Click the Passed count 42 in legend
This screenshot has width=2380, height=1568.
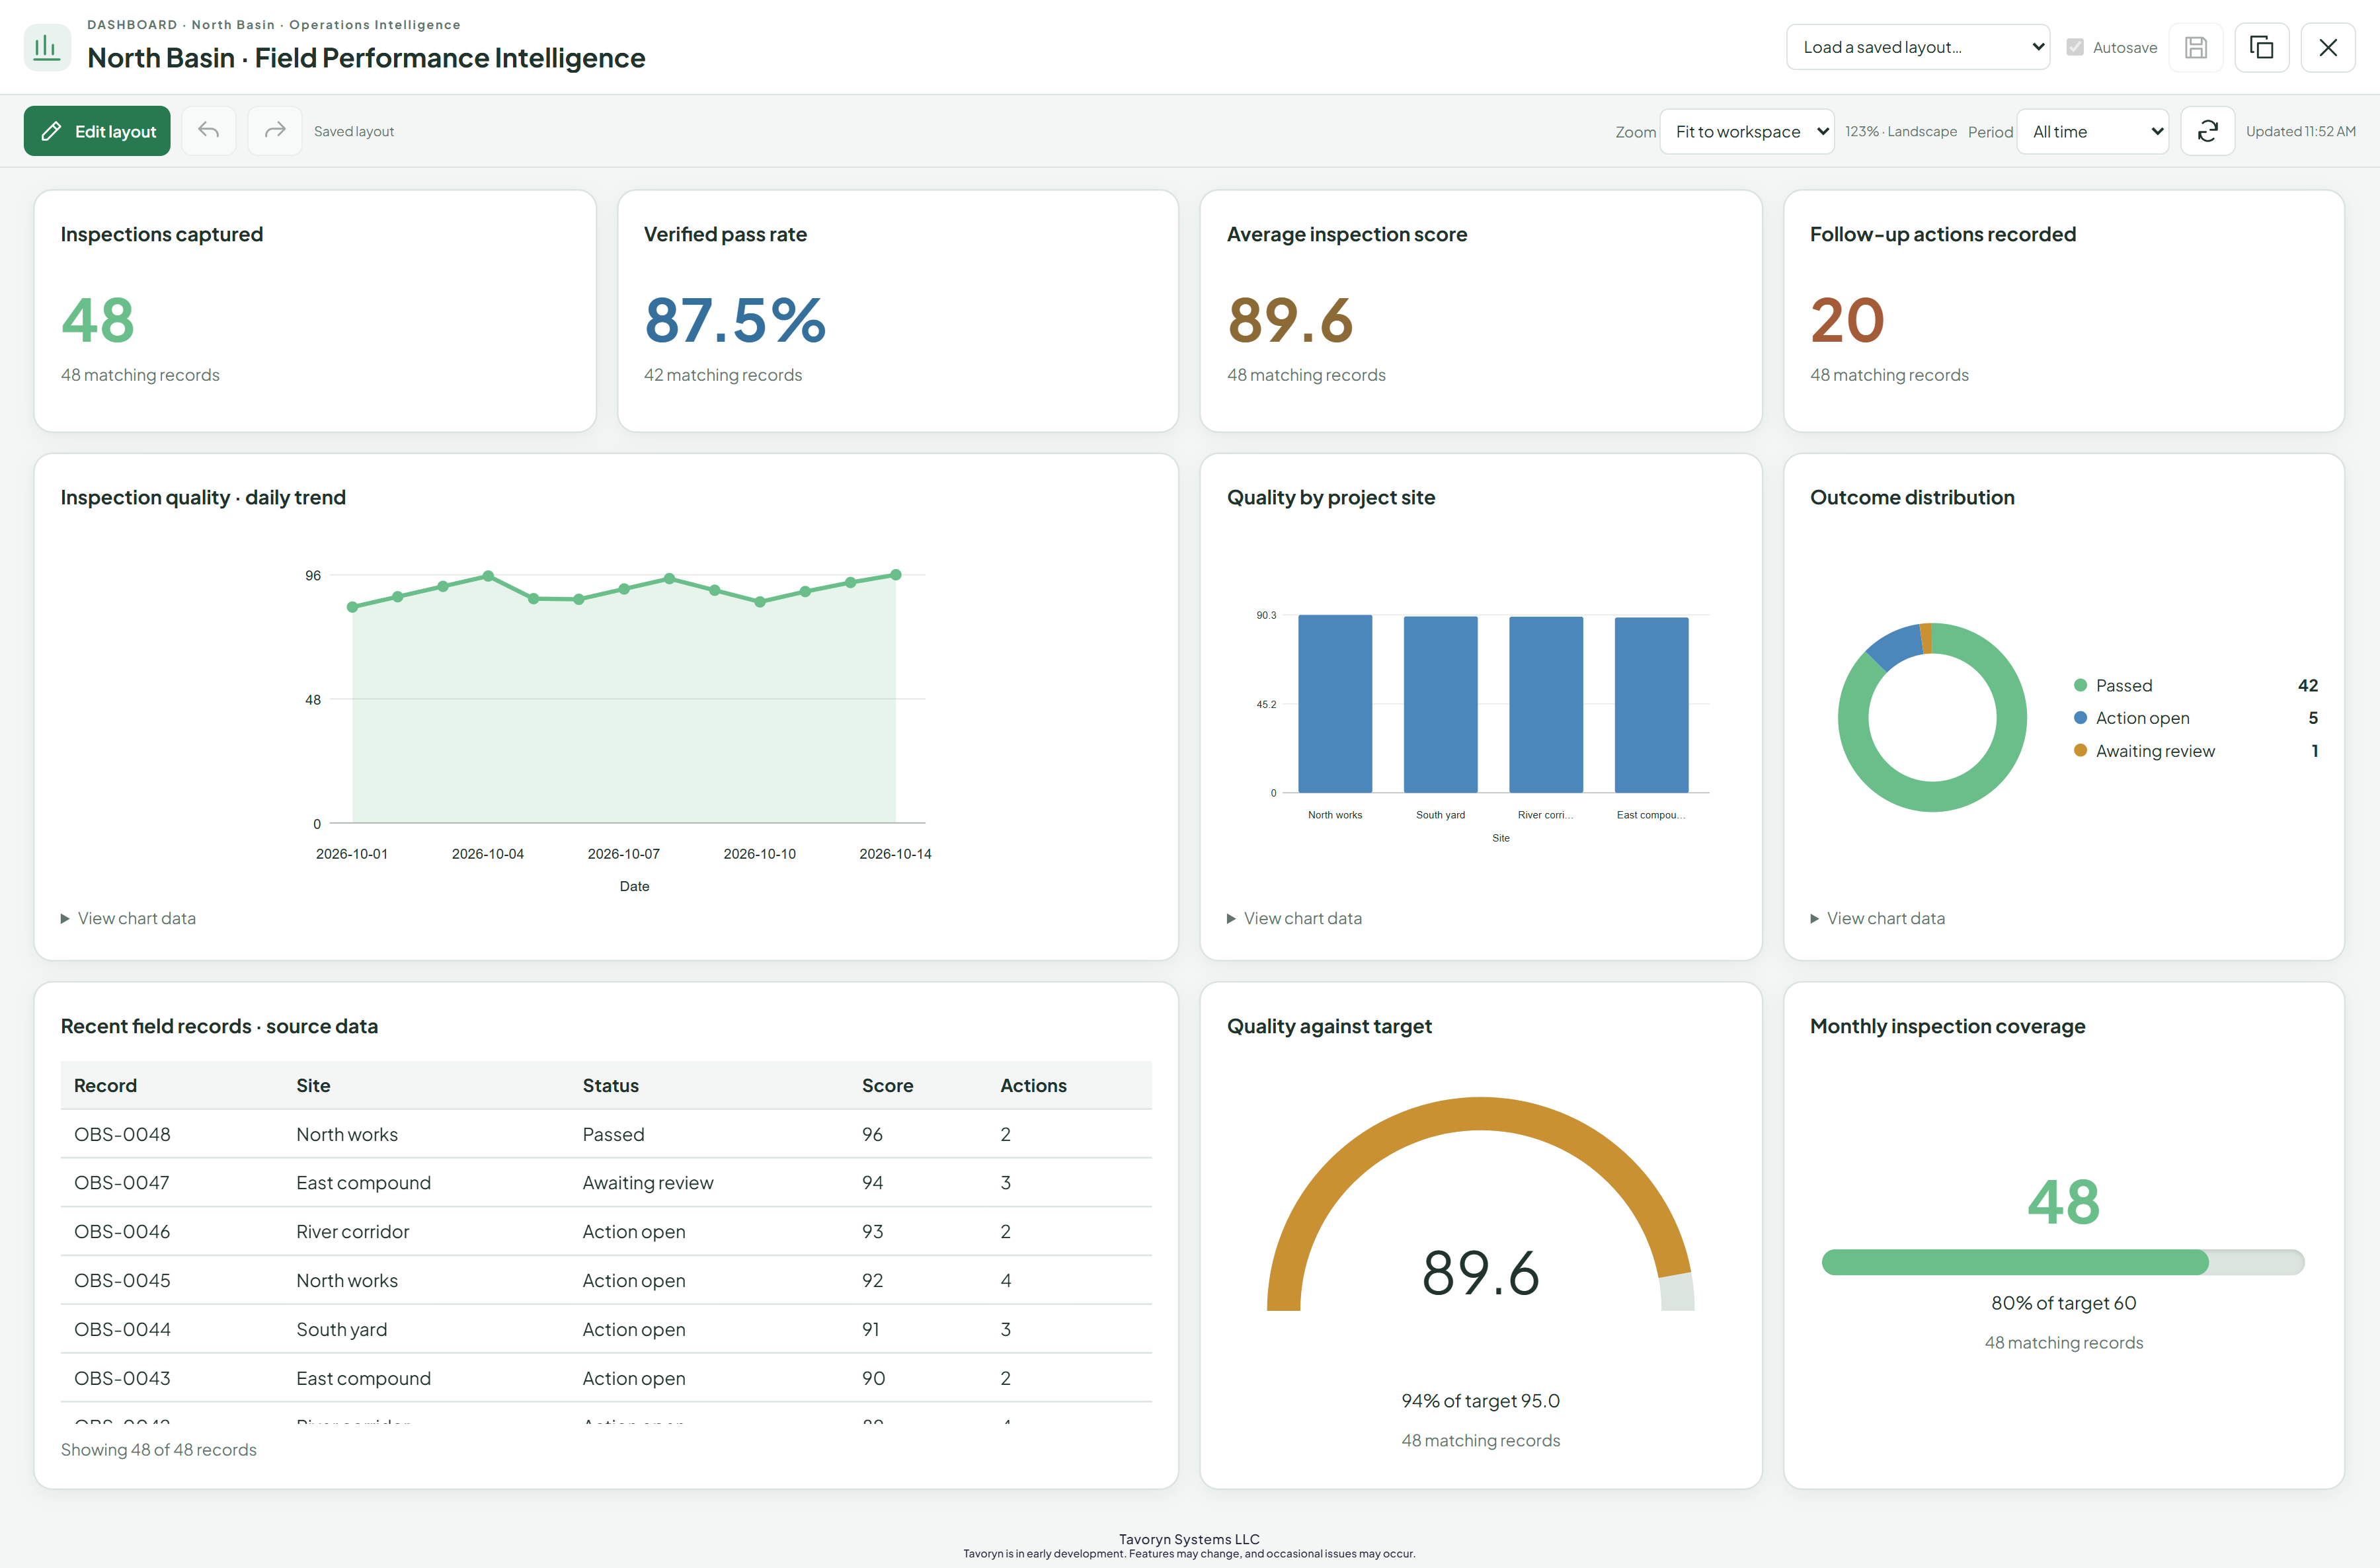pyautogui.click(x=2307, y=685)
